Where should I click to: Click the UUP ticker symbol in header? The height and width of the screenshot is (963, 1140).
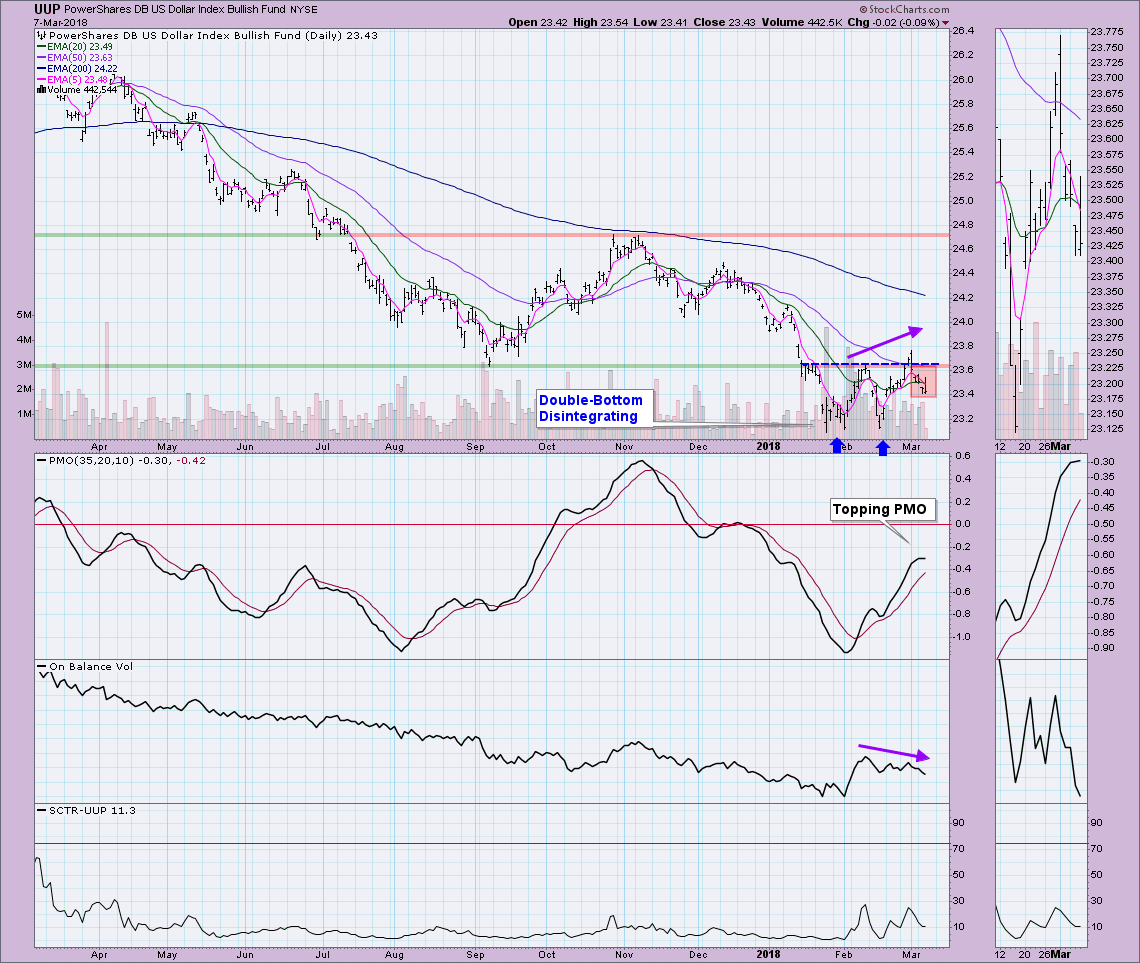19,8
